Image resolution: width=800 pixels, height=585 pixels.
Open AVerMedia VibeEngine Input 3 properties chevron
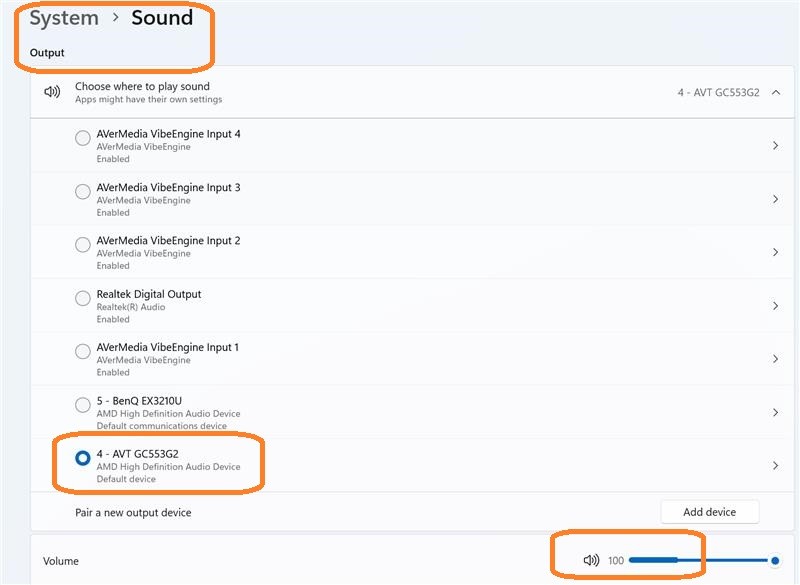coord(776,199)
